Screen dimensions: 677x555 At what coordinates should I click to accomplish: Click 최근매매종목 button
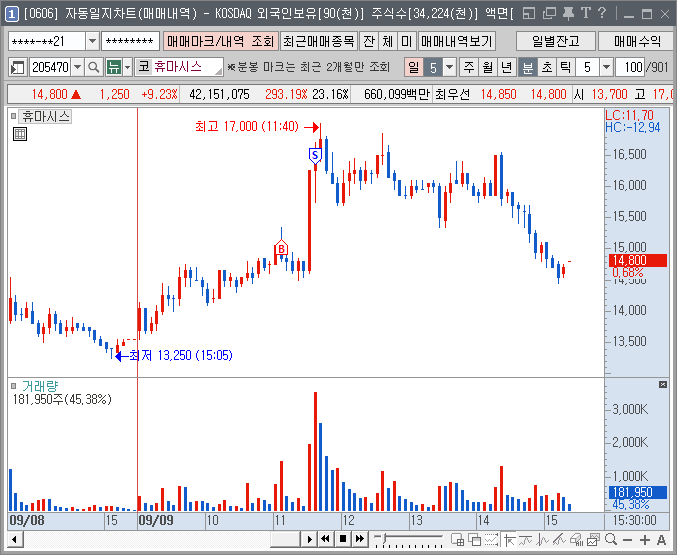(319, 41)
